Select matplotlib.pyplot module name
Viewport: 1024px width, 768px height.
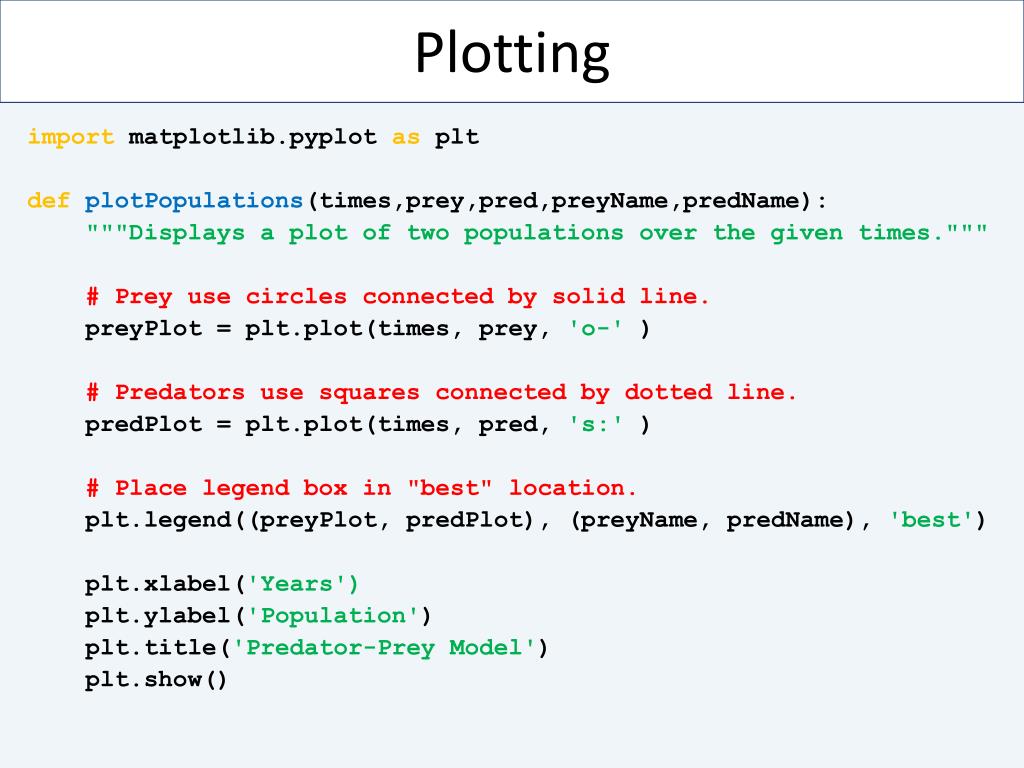[x=253, y=138]
